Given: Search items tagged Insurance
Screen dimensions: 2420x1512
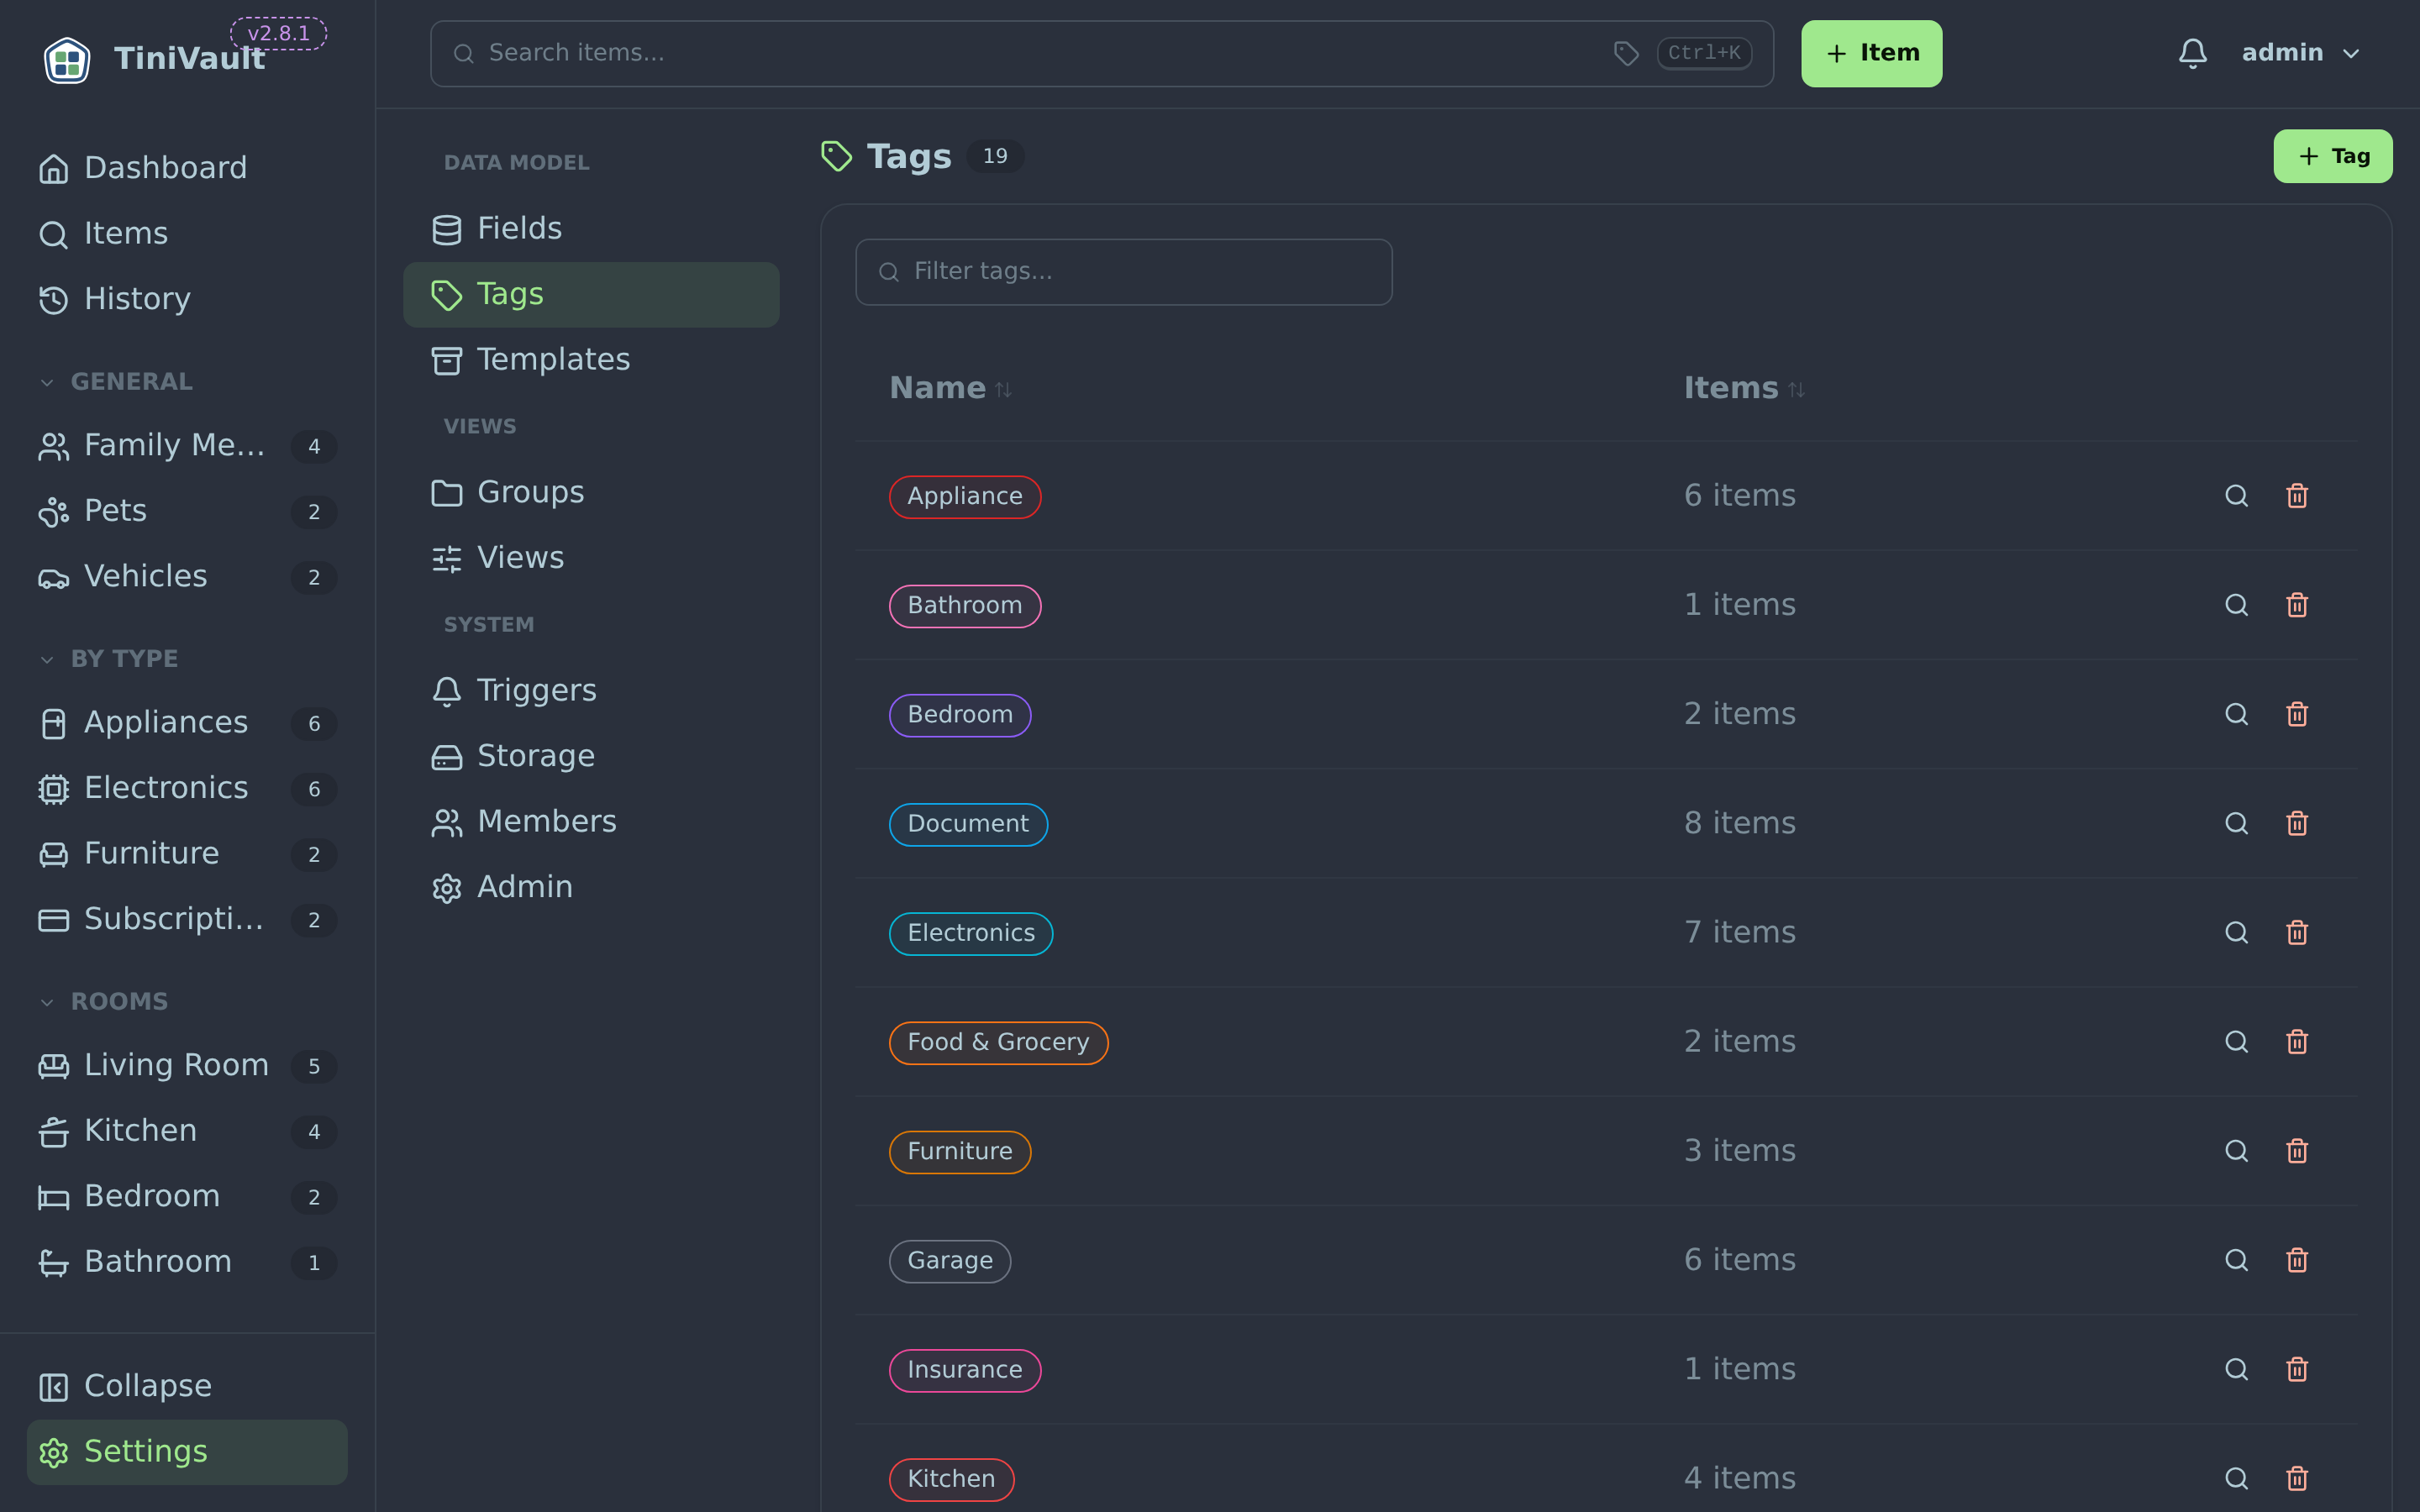Looking at the screenshot, I should pyautogui.click(x=2236, y=1369).
